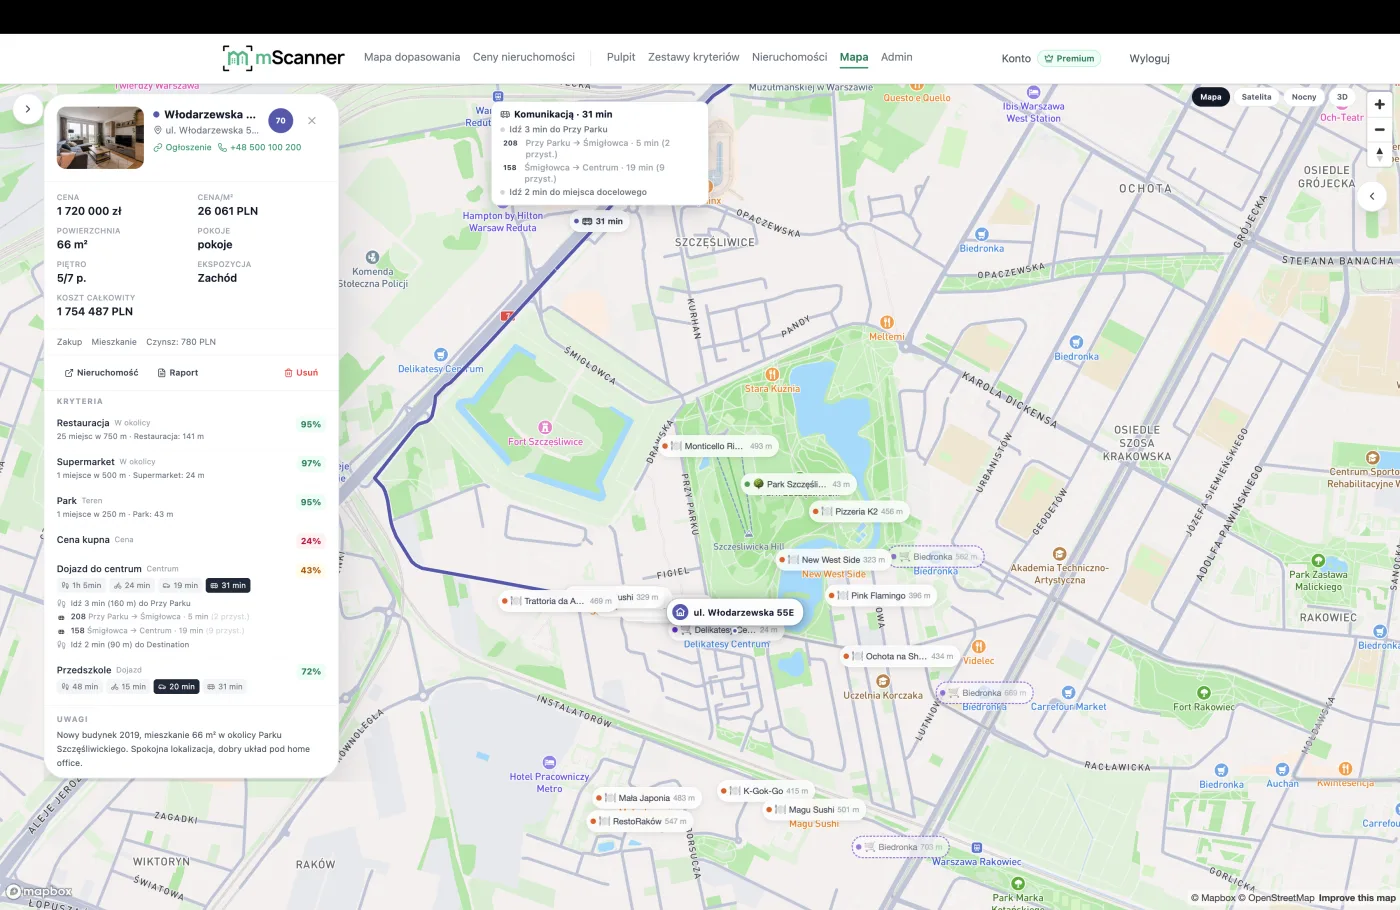The image size is (1400, 910).
Task: Choose driving 20 min to Przedszkole
Action: point(177,686)
